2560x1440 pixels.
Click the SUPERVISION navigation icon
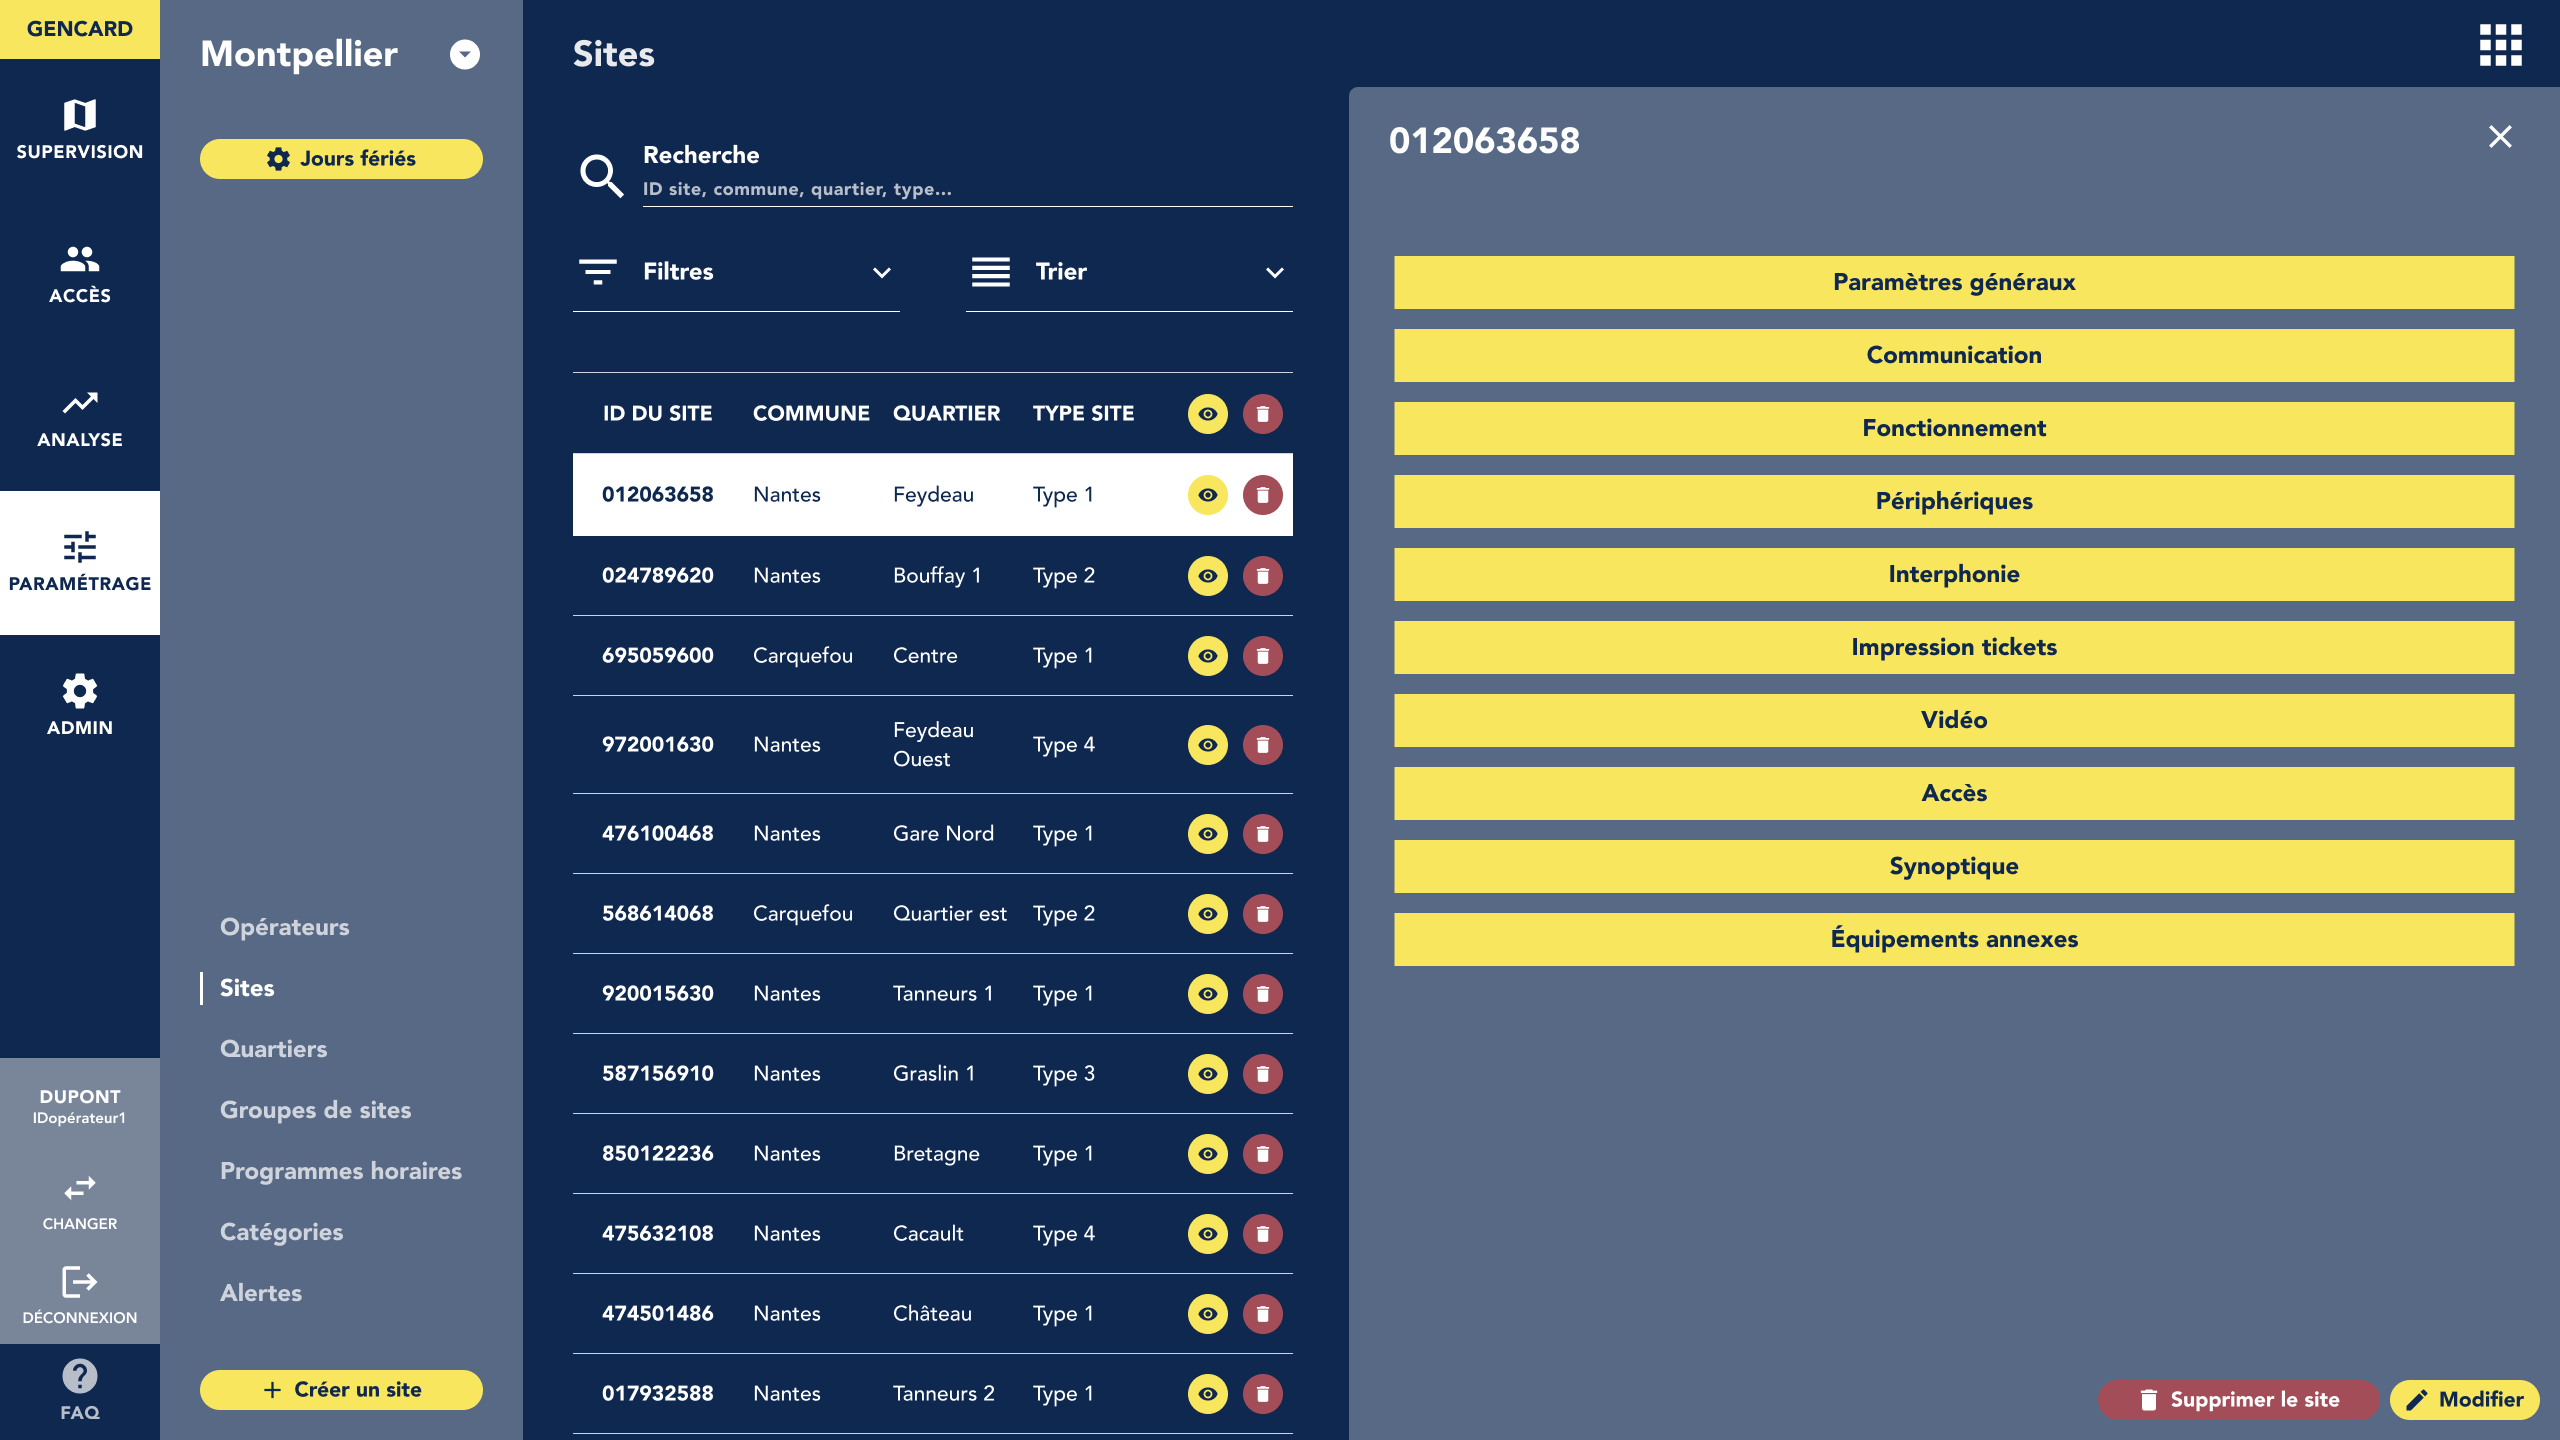(x=79, y=127)
